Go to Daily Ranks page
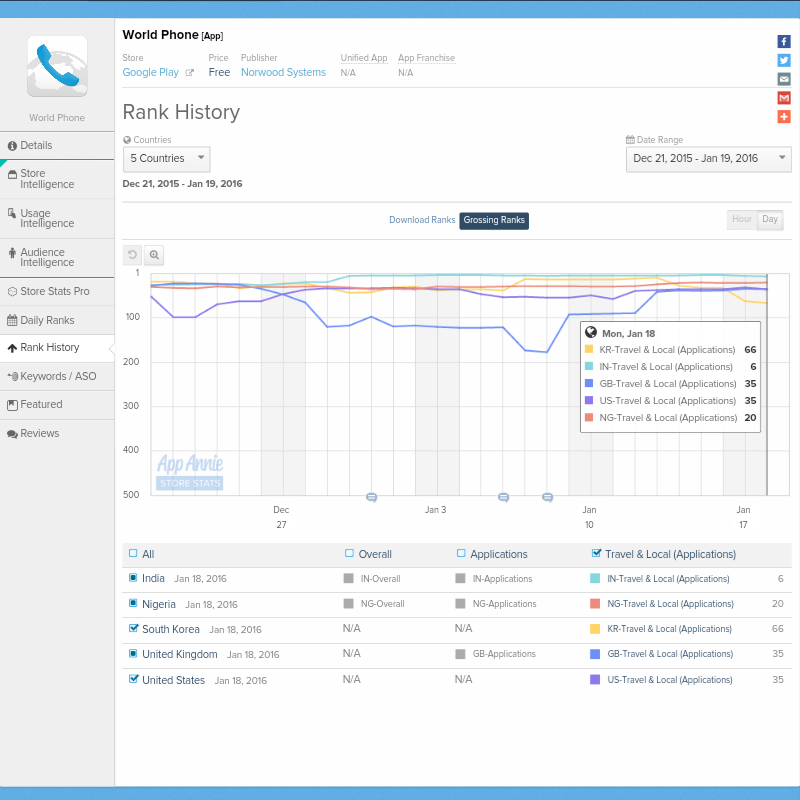This screenshot has height=800, width=800. coord(57,320)
